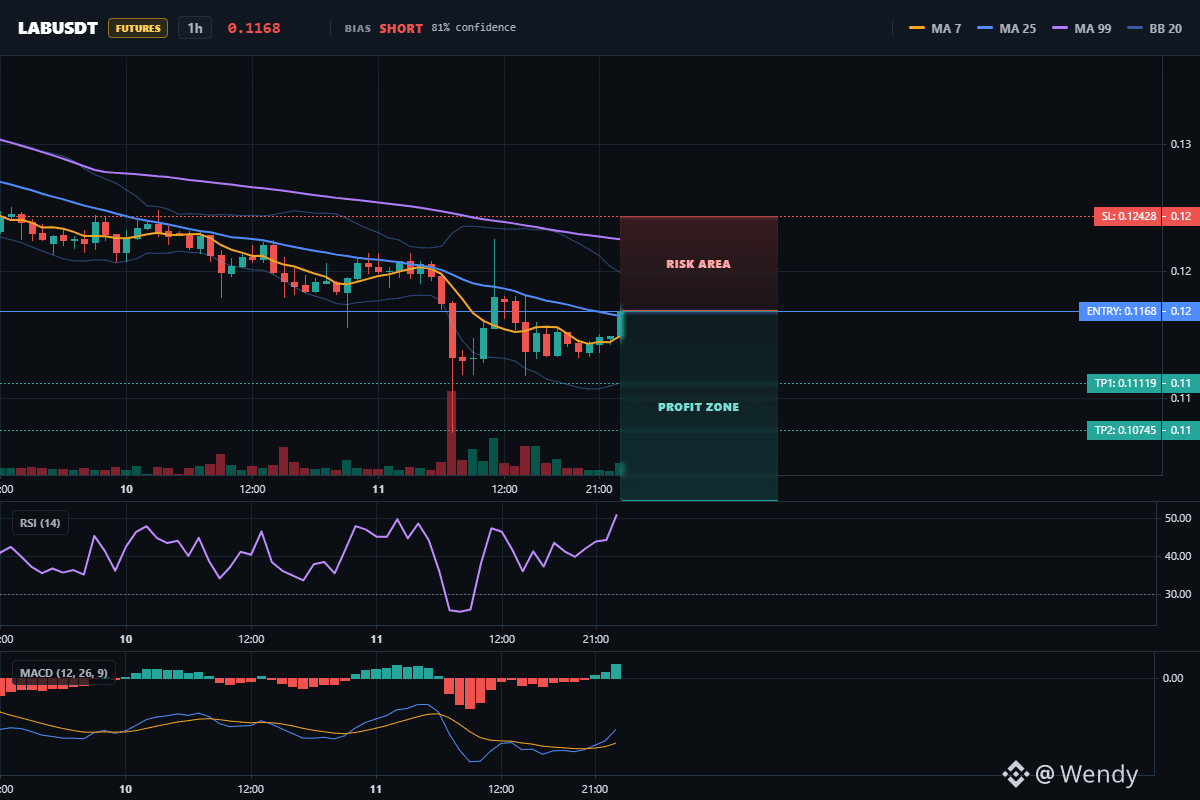Screen dimensions: 1200x800
Task: Toggle the BB 20 legend item
Action: click(1154, 28)
